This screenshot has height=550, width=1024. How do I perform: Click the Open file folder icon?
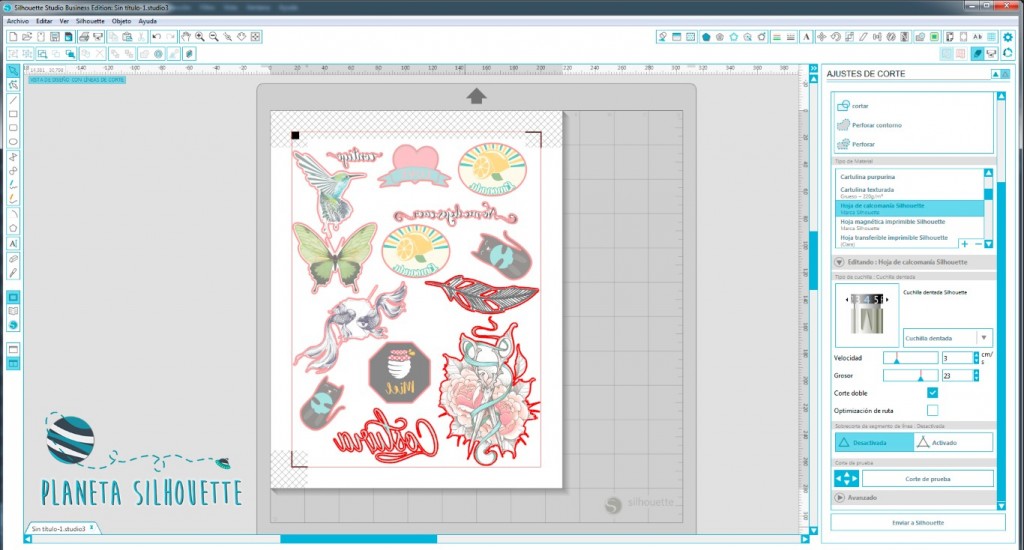tap(27, 37)
